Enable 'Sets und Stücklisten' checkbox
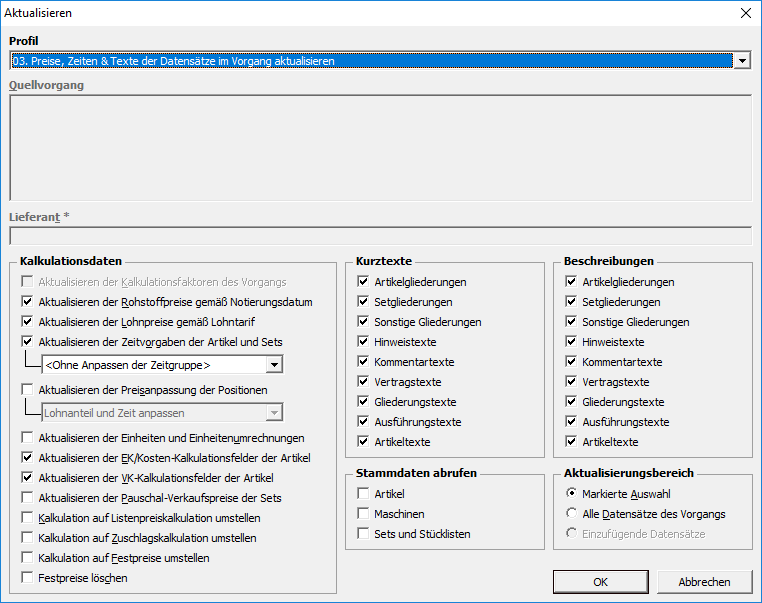Image resolution: width=762 pixels, height=603 pixels. (x=364, y=534)
